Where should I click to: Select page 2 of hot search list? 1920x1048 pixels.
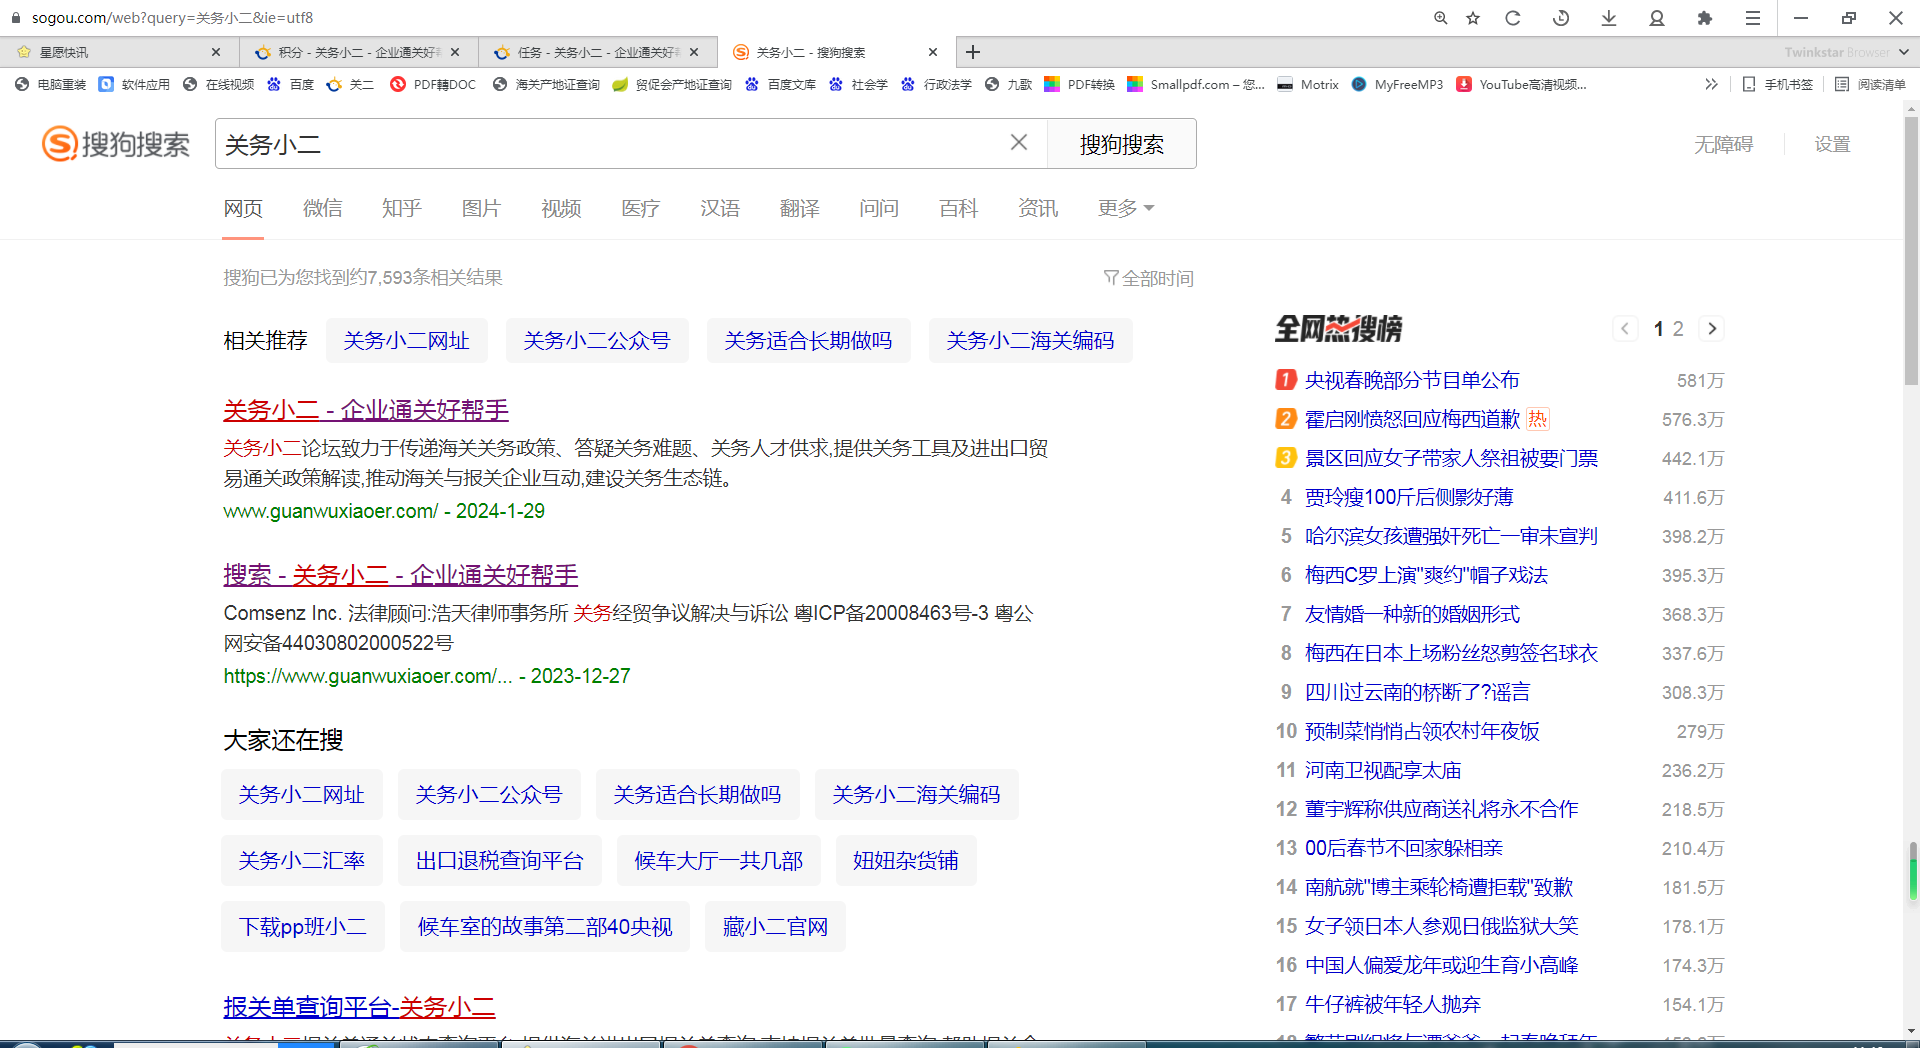(1678, 329)
